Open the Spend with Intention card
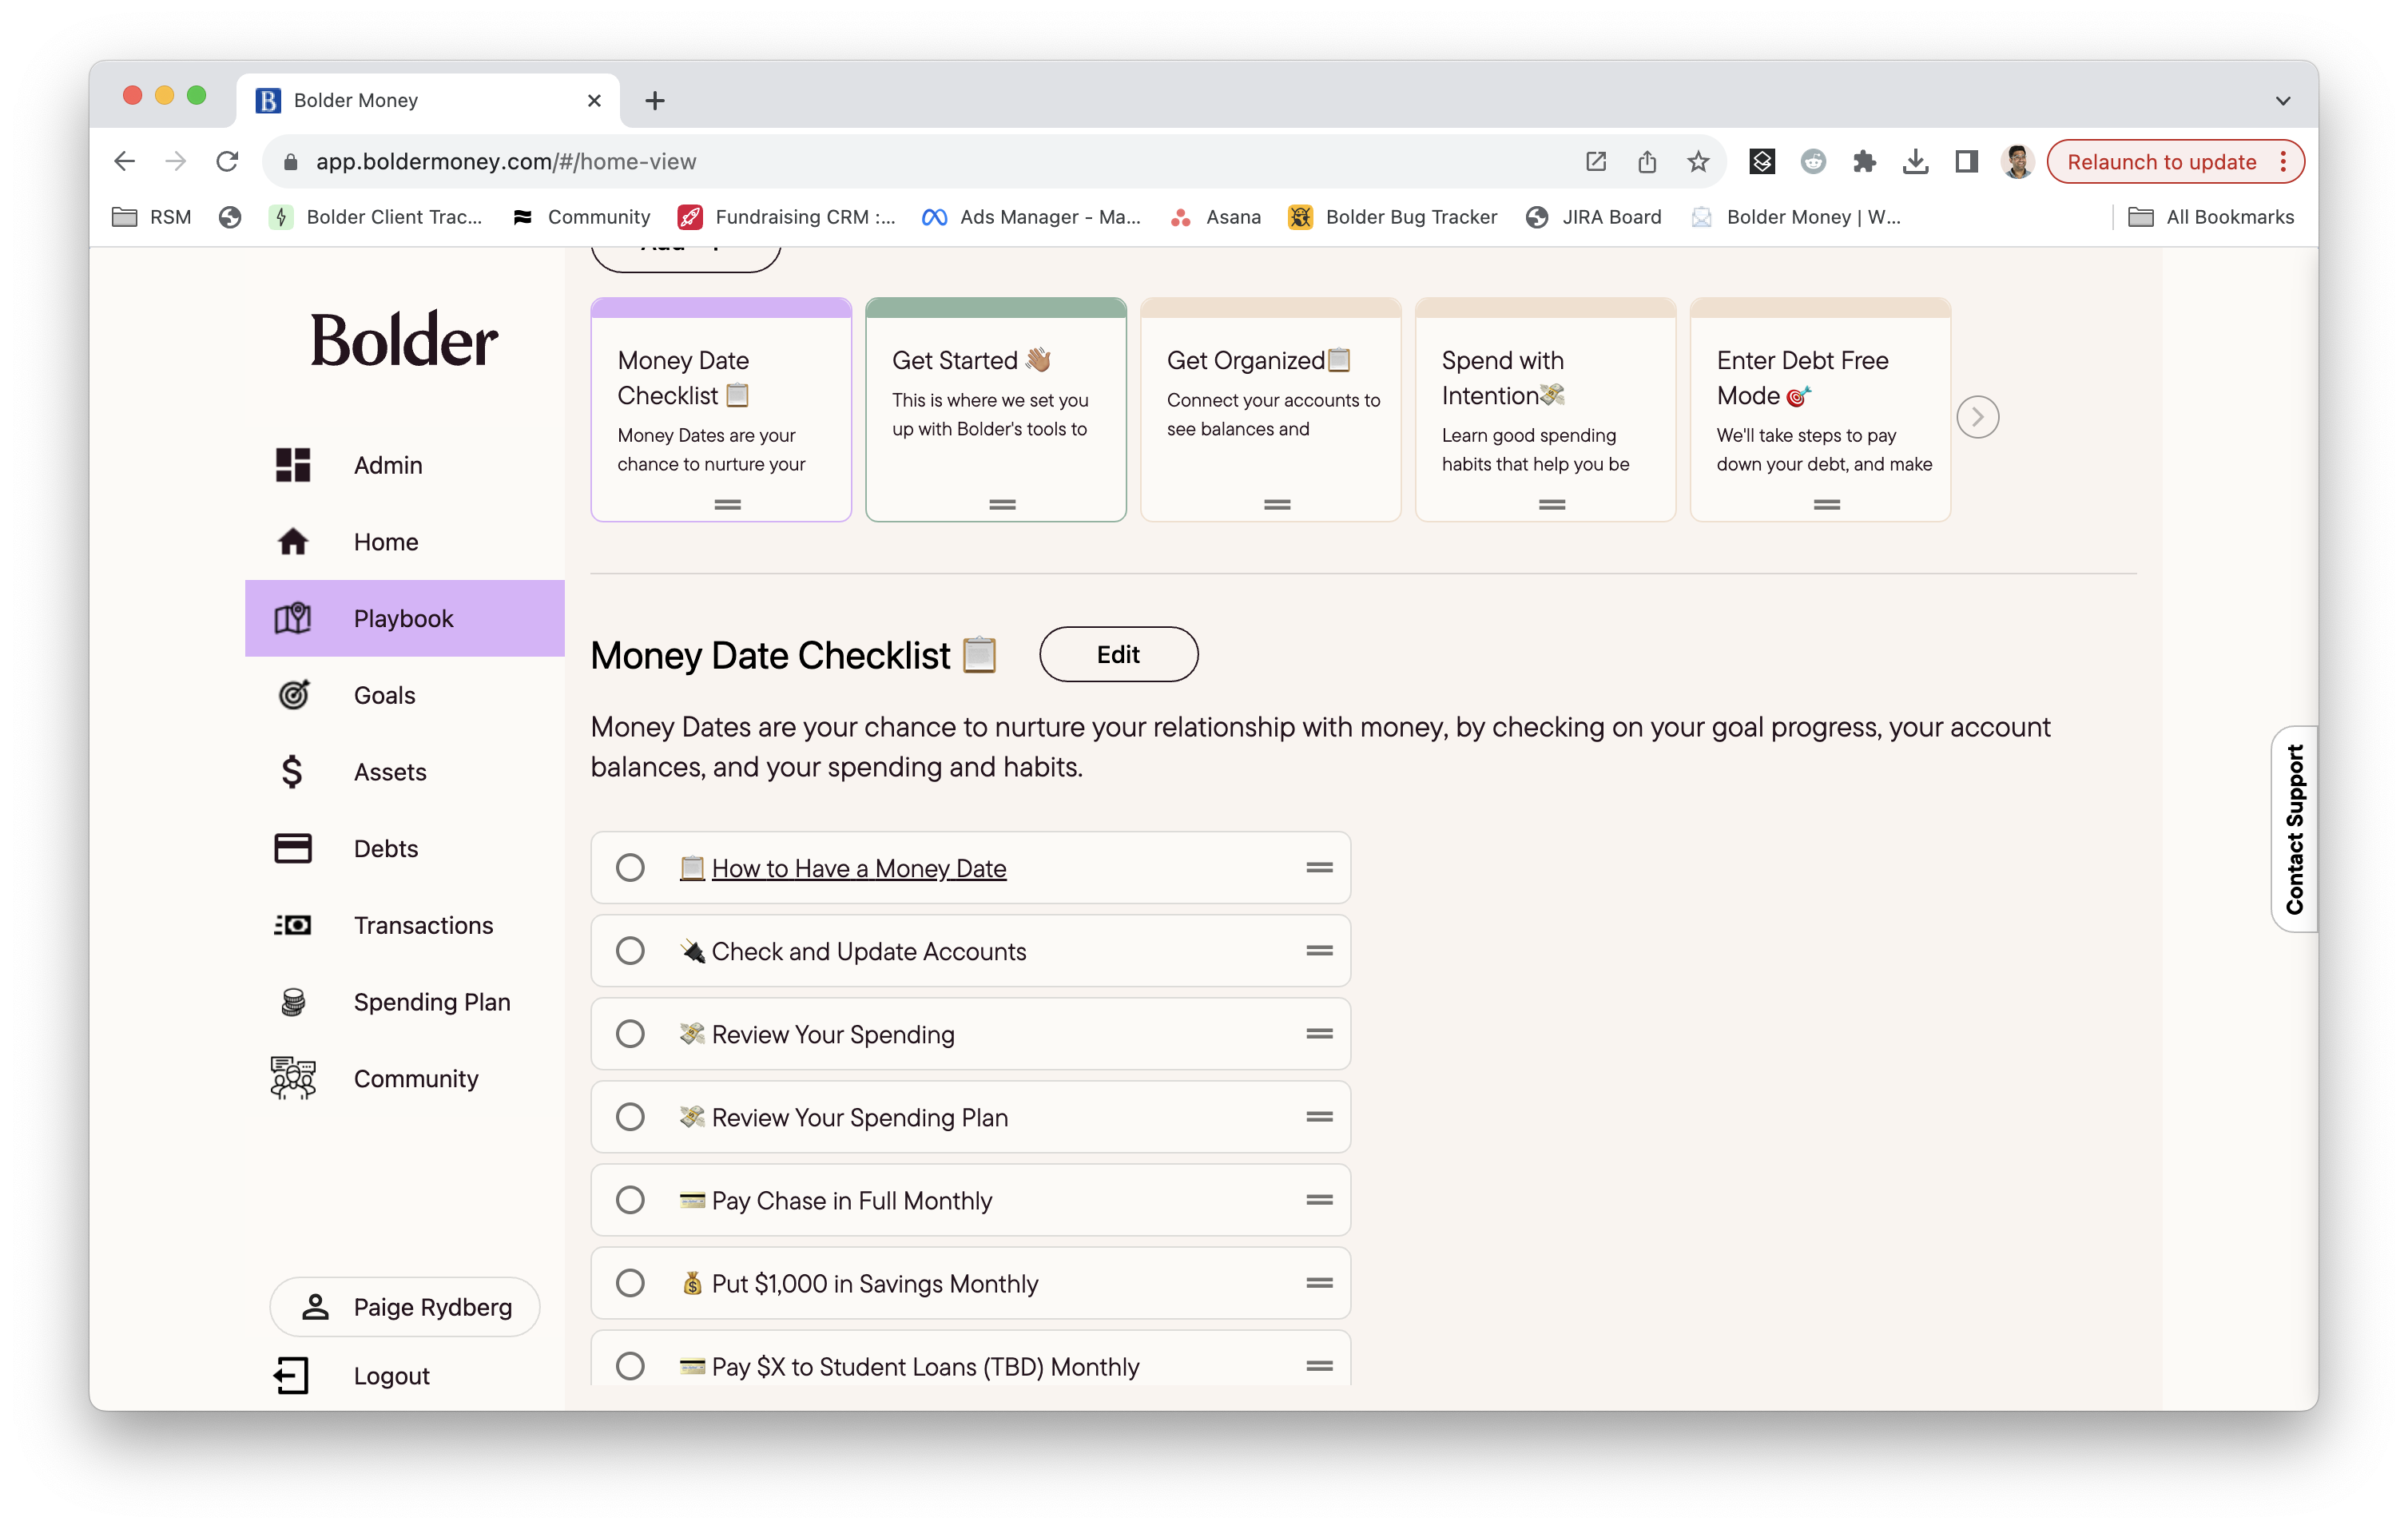 (1546, 410)
